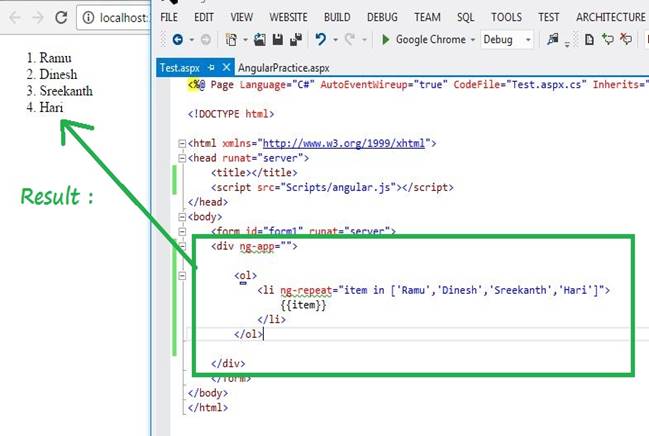
Task: Click the {{item}} expression in code
Action: (x=303, y=305)
